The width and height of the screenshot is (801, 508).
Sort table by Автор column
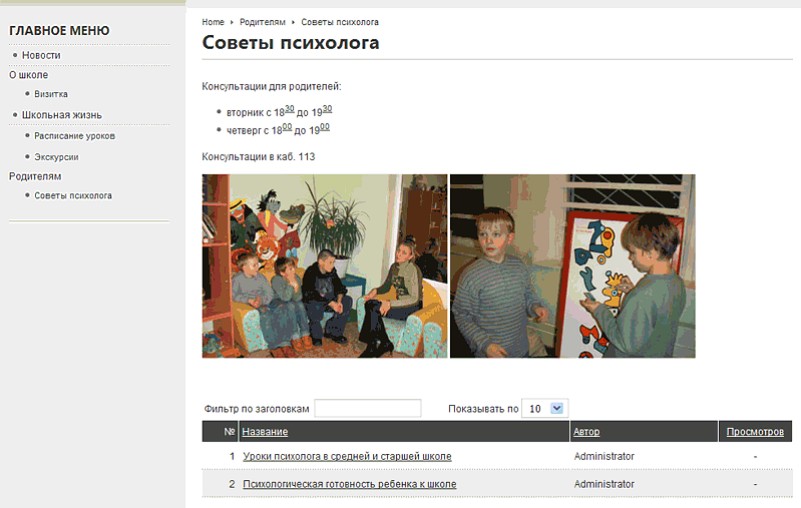coord(586,432)
